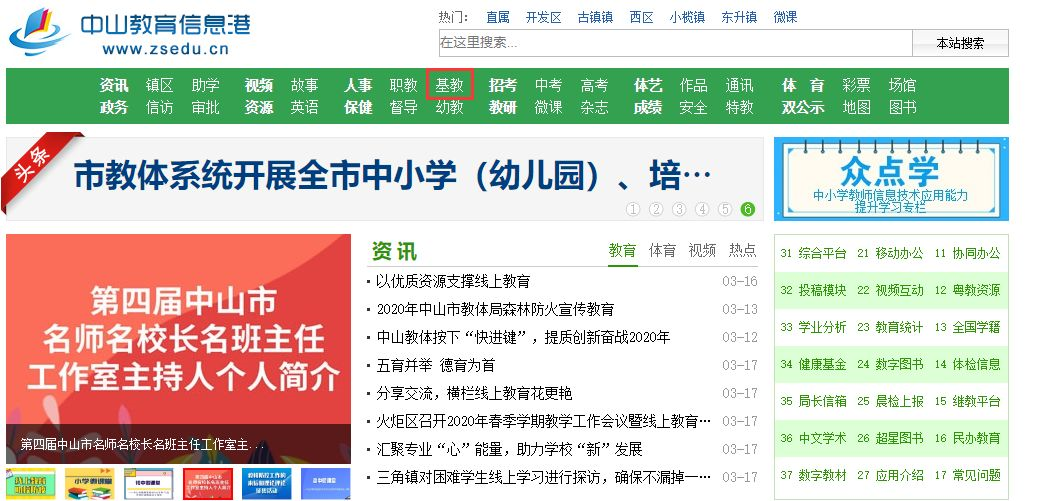The image size is (1044, 501).
Task: Select the 小学微课堂 thumbnail with books
Action: (x=91, y=483)
